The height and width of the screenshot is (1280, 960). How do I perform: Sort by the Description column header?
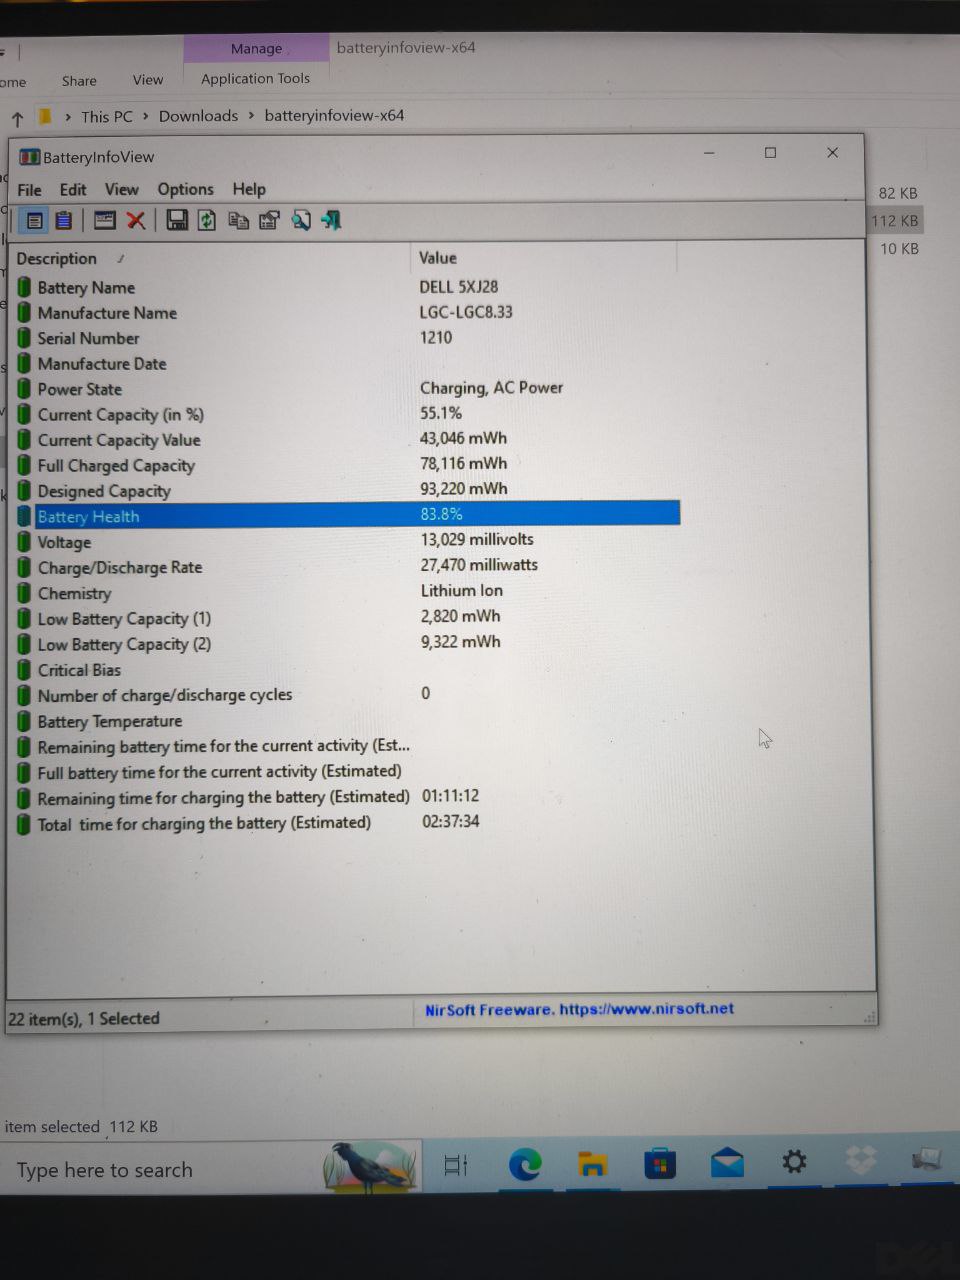[57, 259]
